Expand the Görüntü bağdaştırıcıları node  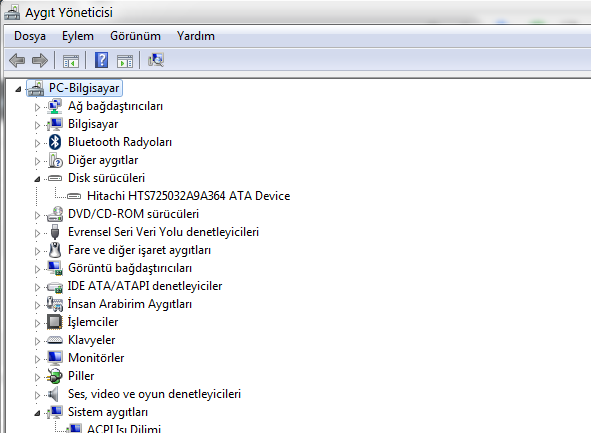coord(37,269)
